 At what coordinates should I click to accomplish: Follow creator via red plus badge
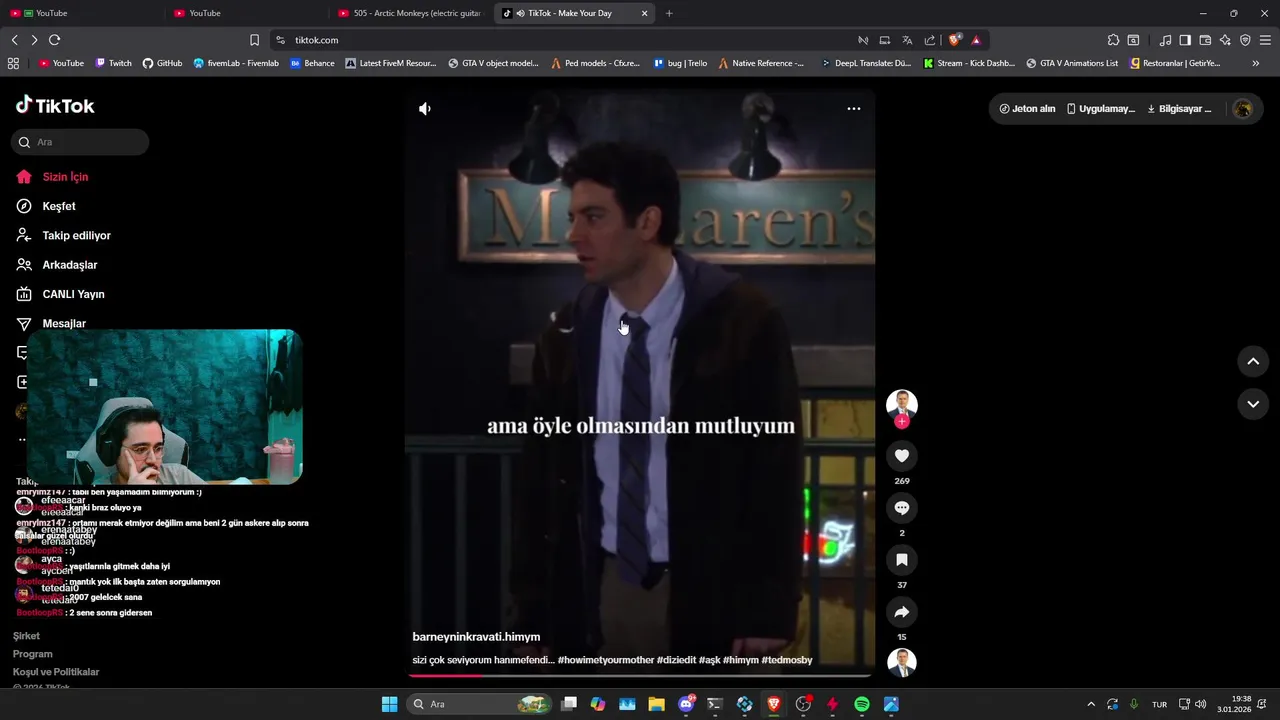coord(902,422)
